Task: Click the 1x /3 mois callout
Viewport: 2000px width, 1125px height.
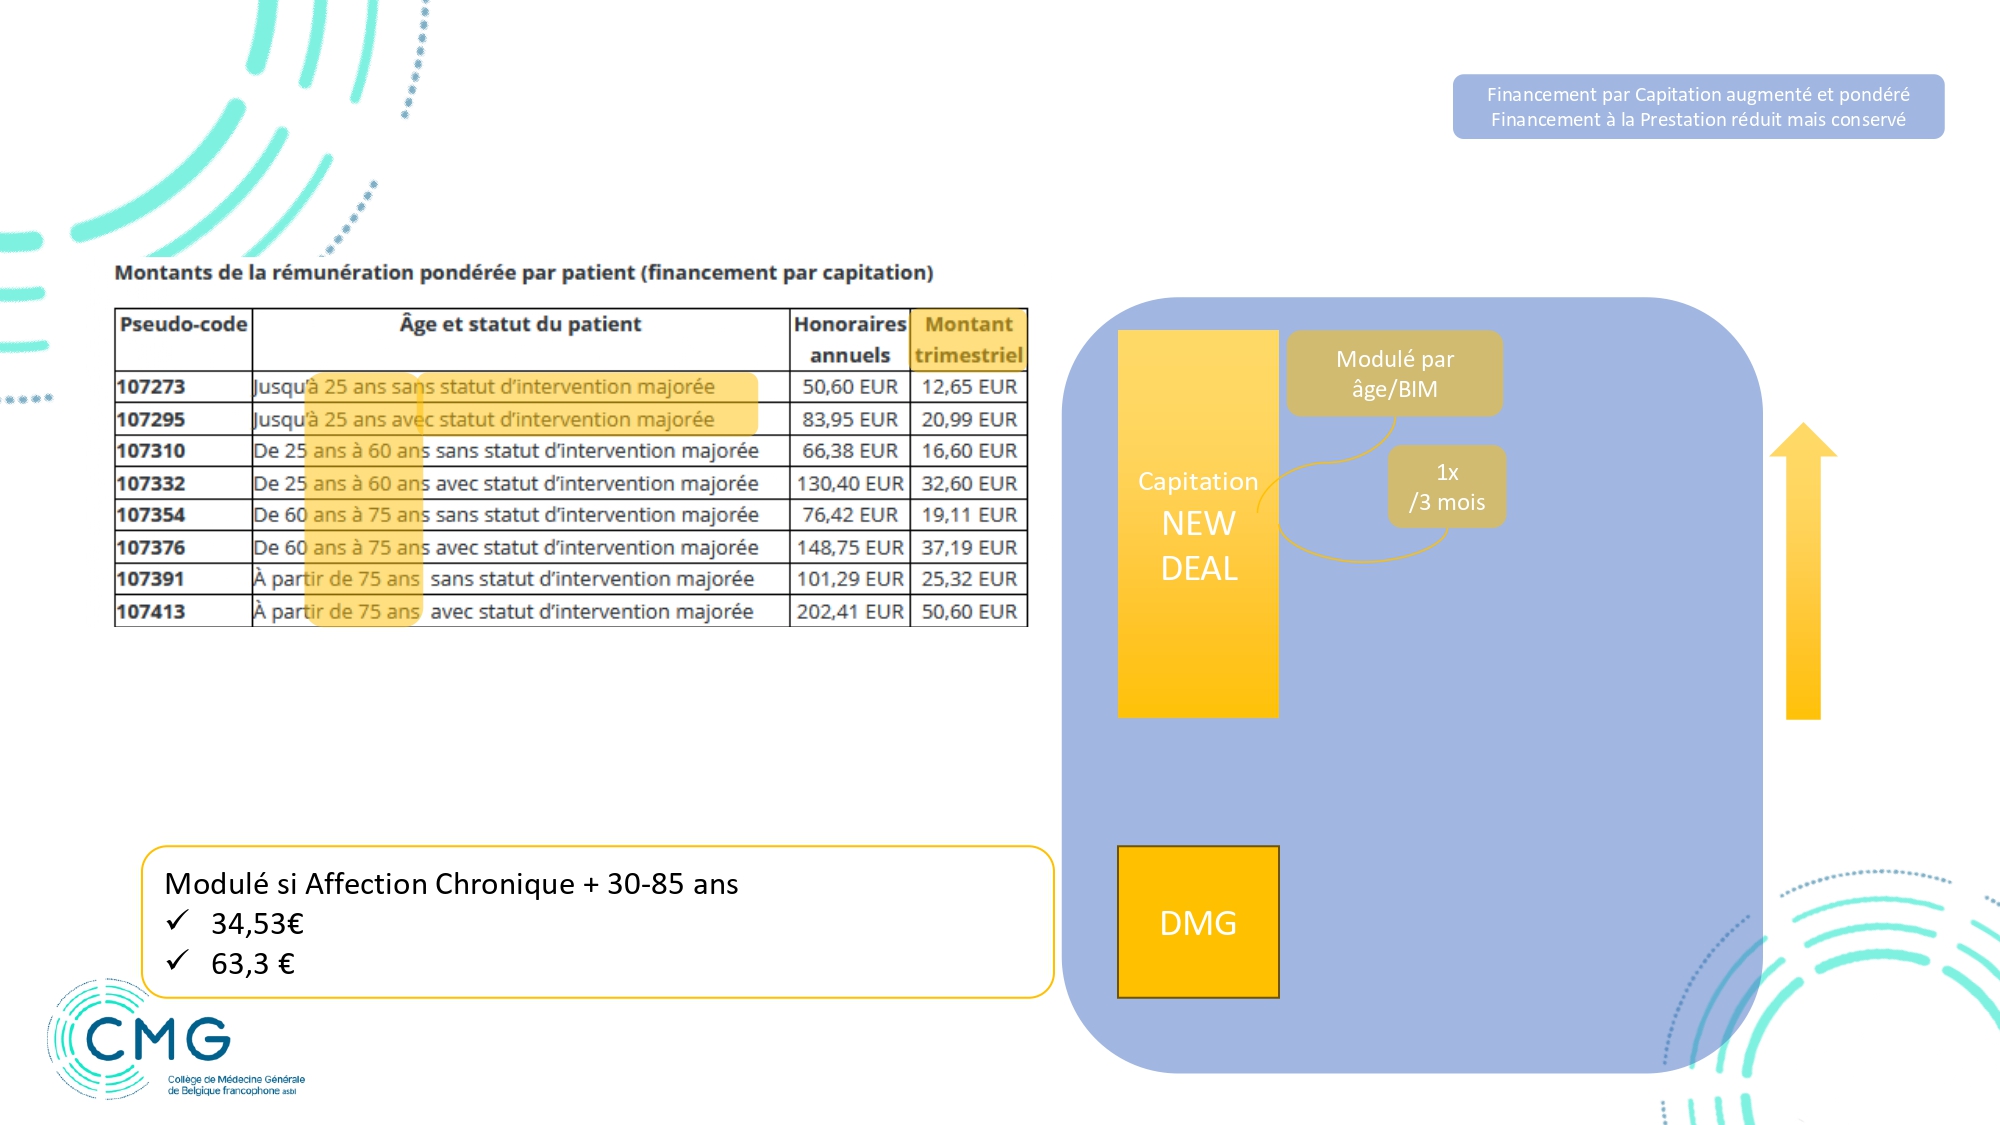Action: point(1446,487)
